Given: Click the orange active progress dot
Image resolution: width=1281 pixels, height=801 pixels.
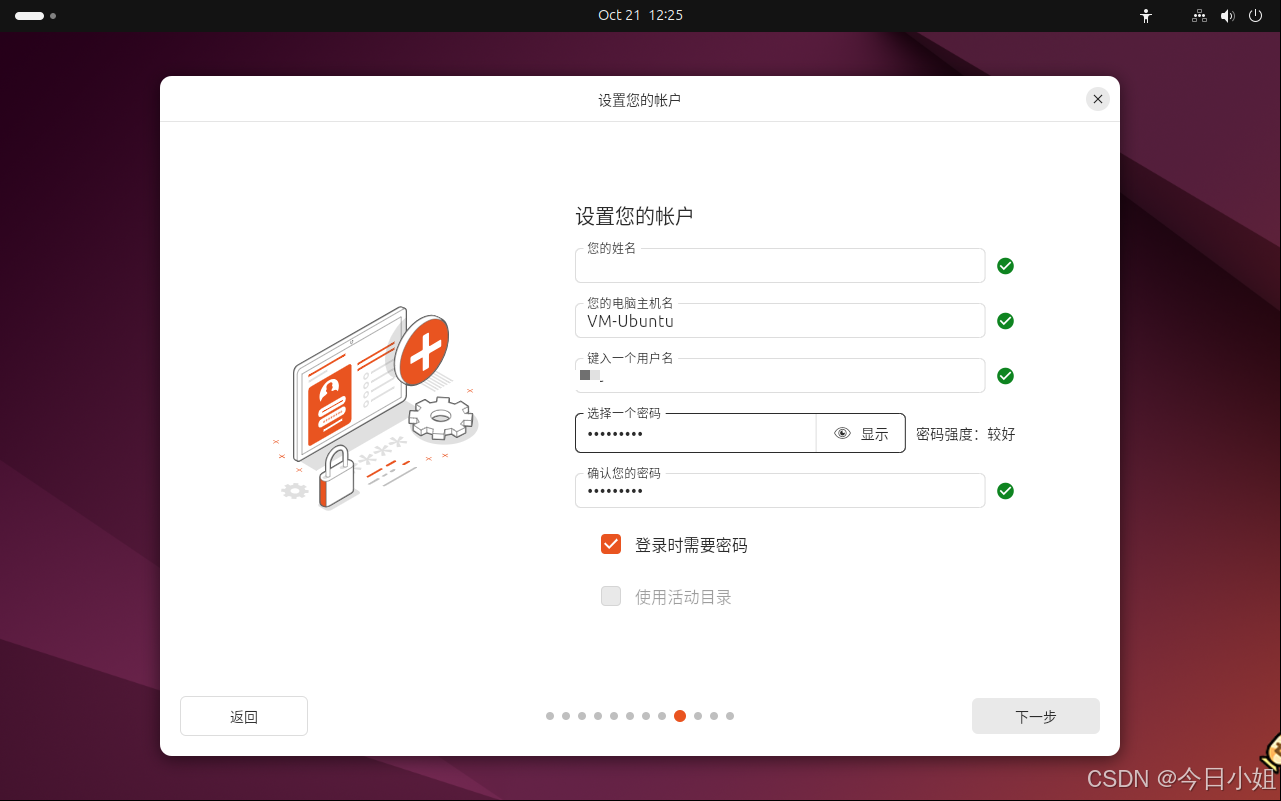Looking at the screenshot, I should 680,716.
